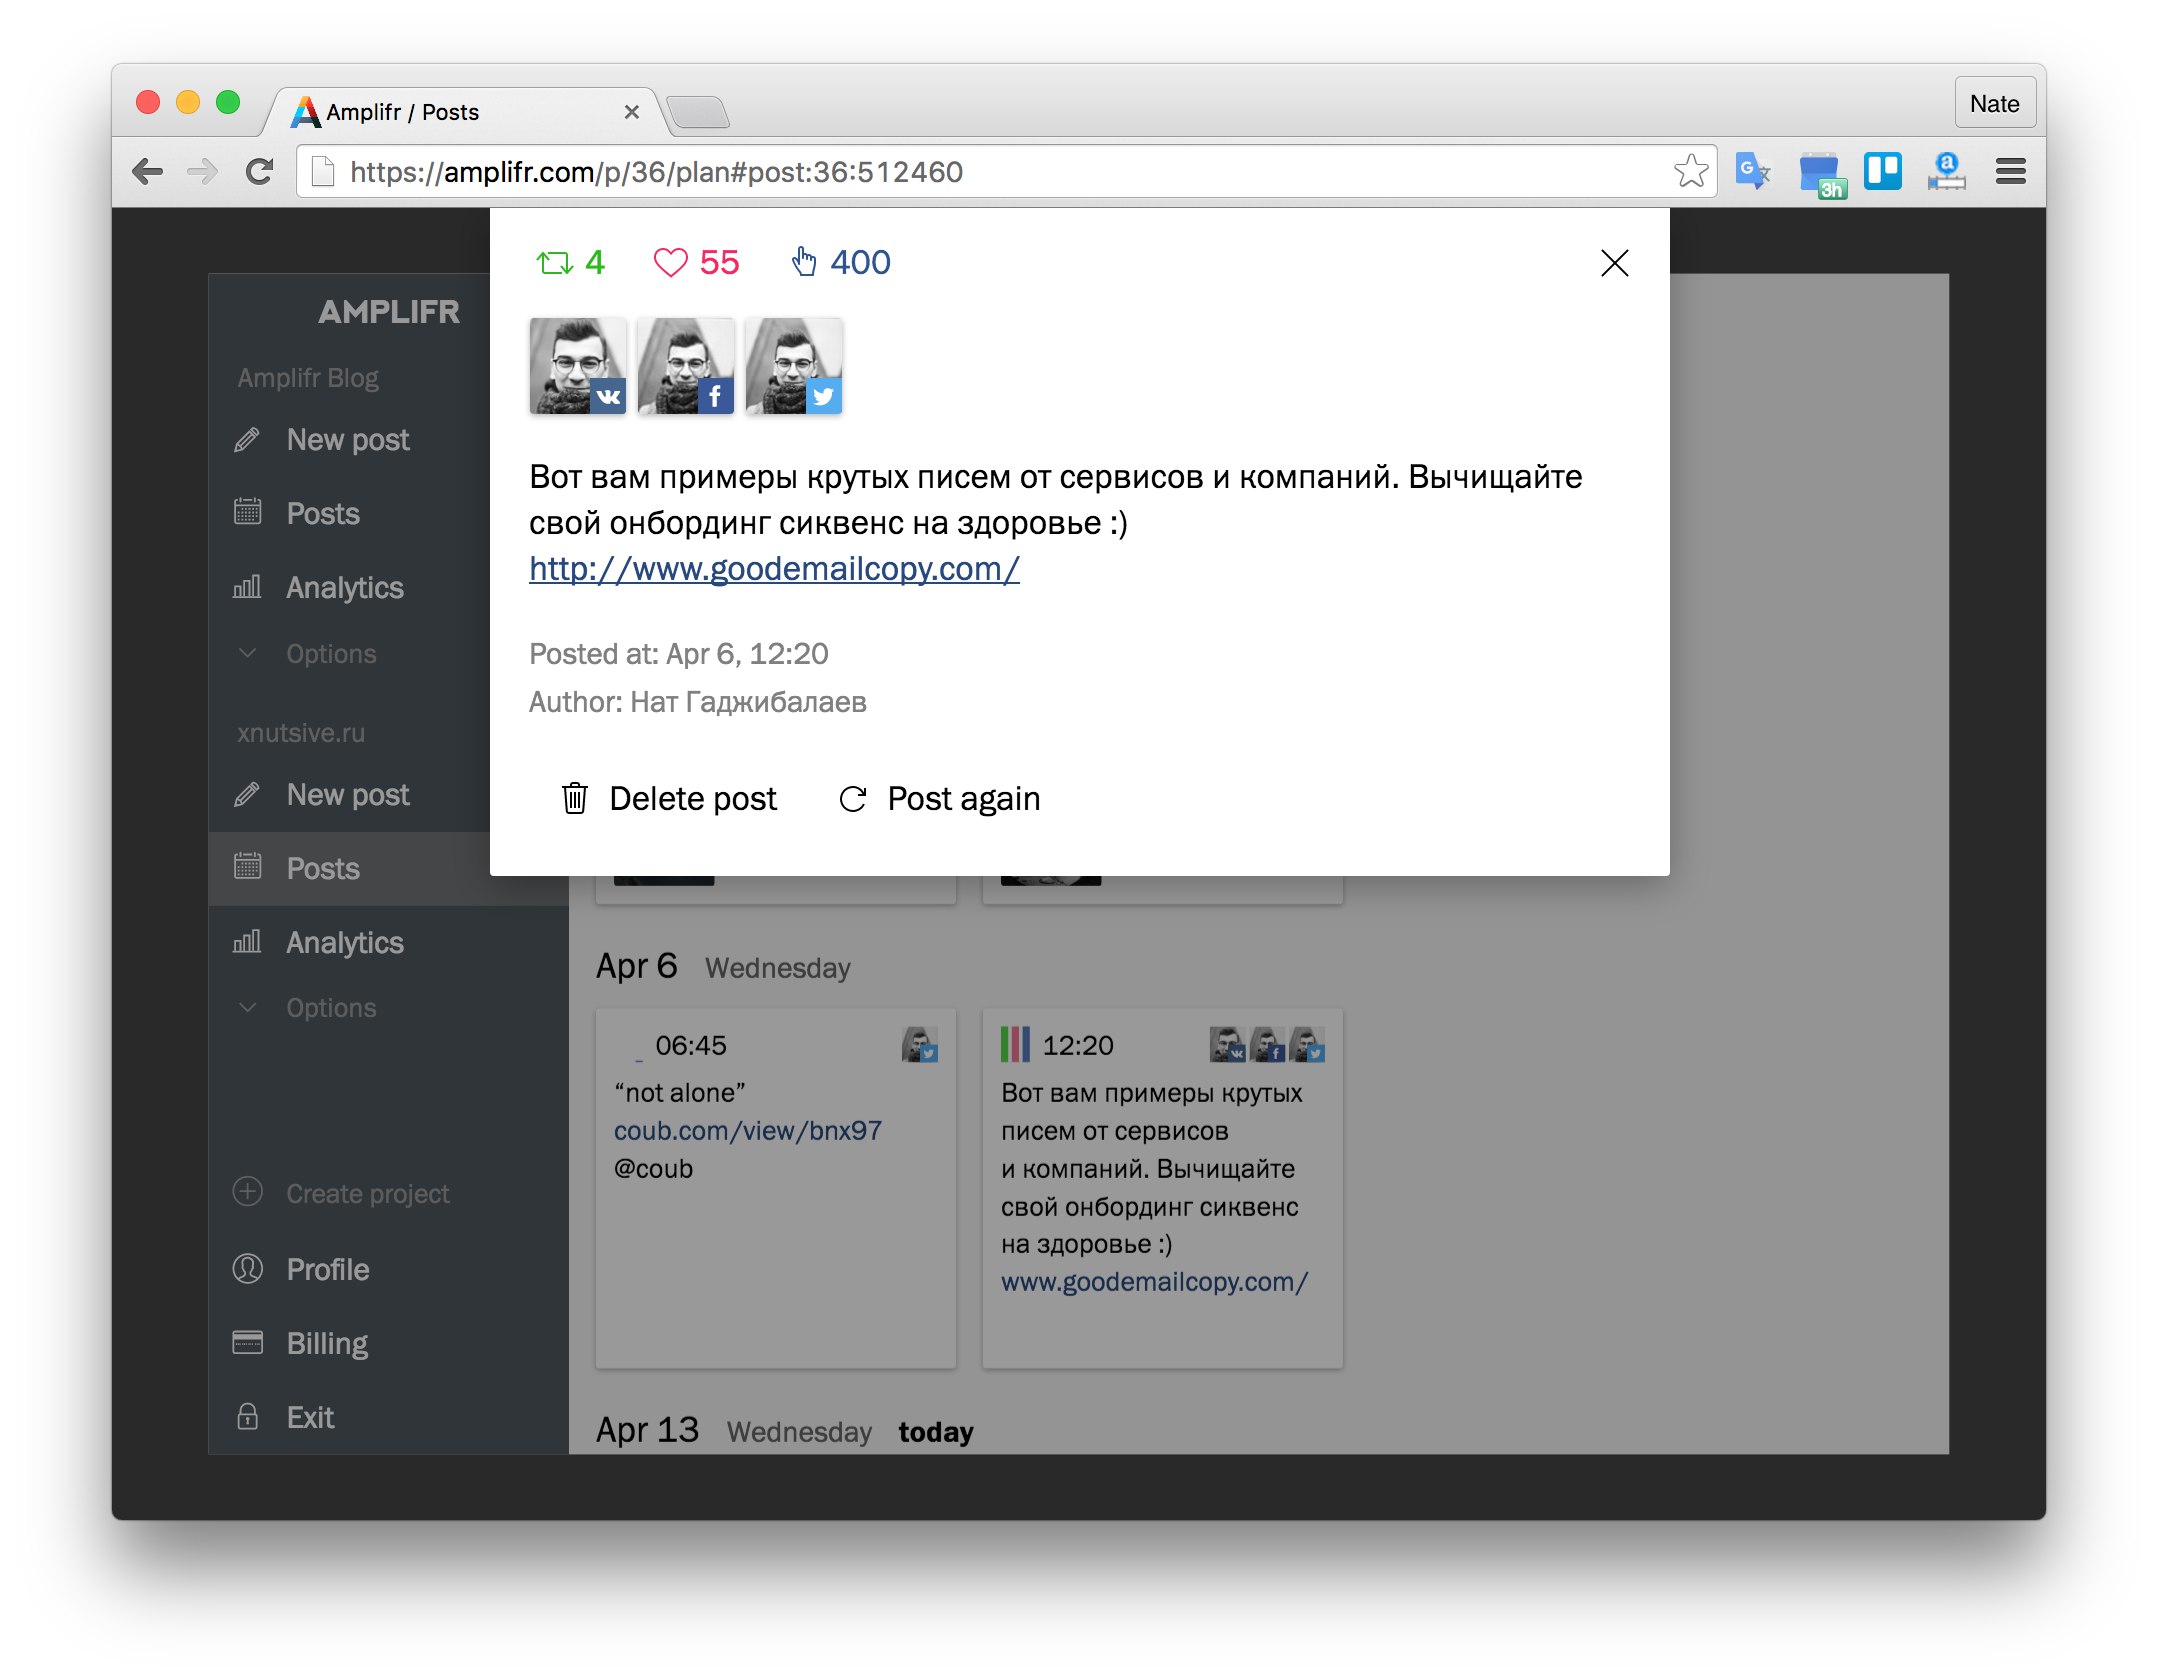The width and height of the screenshot is (2158, 1680).
Task: Open the coub.com/view/bnx97 link
Action: click(748, 1131)
